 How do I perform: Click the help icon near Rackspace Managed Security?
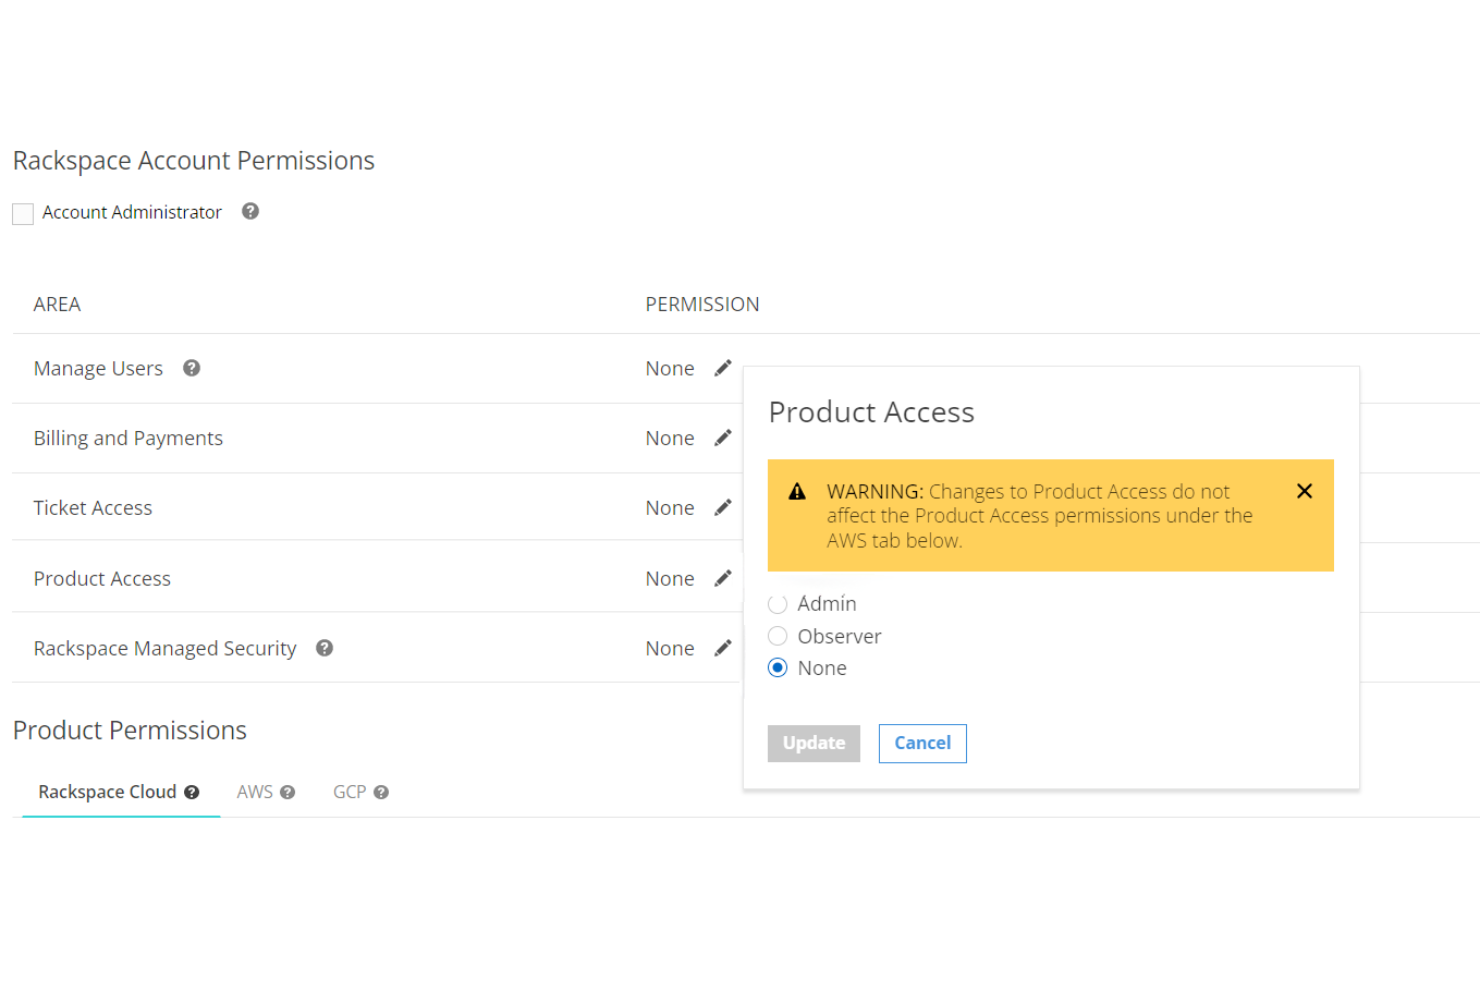324,648
